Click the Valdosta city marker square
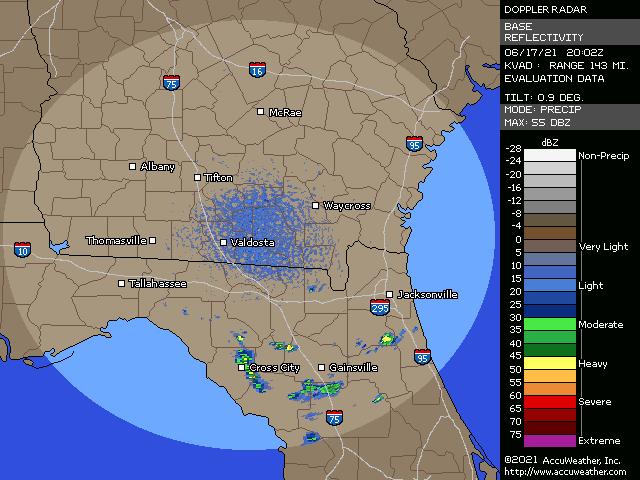This screenshot has width=640, height=480. click(223, 243)
